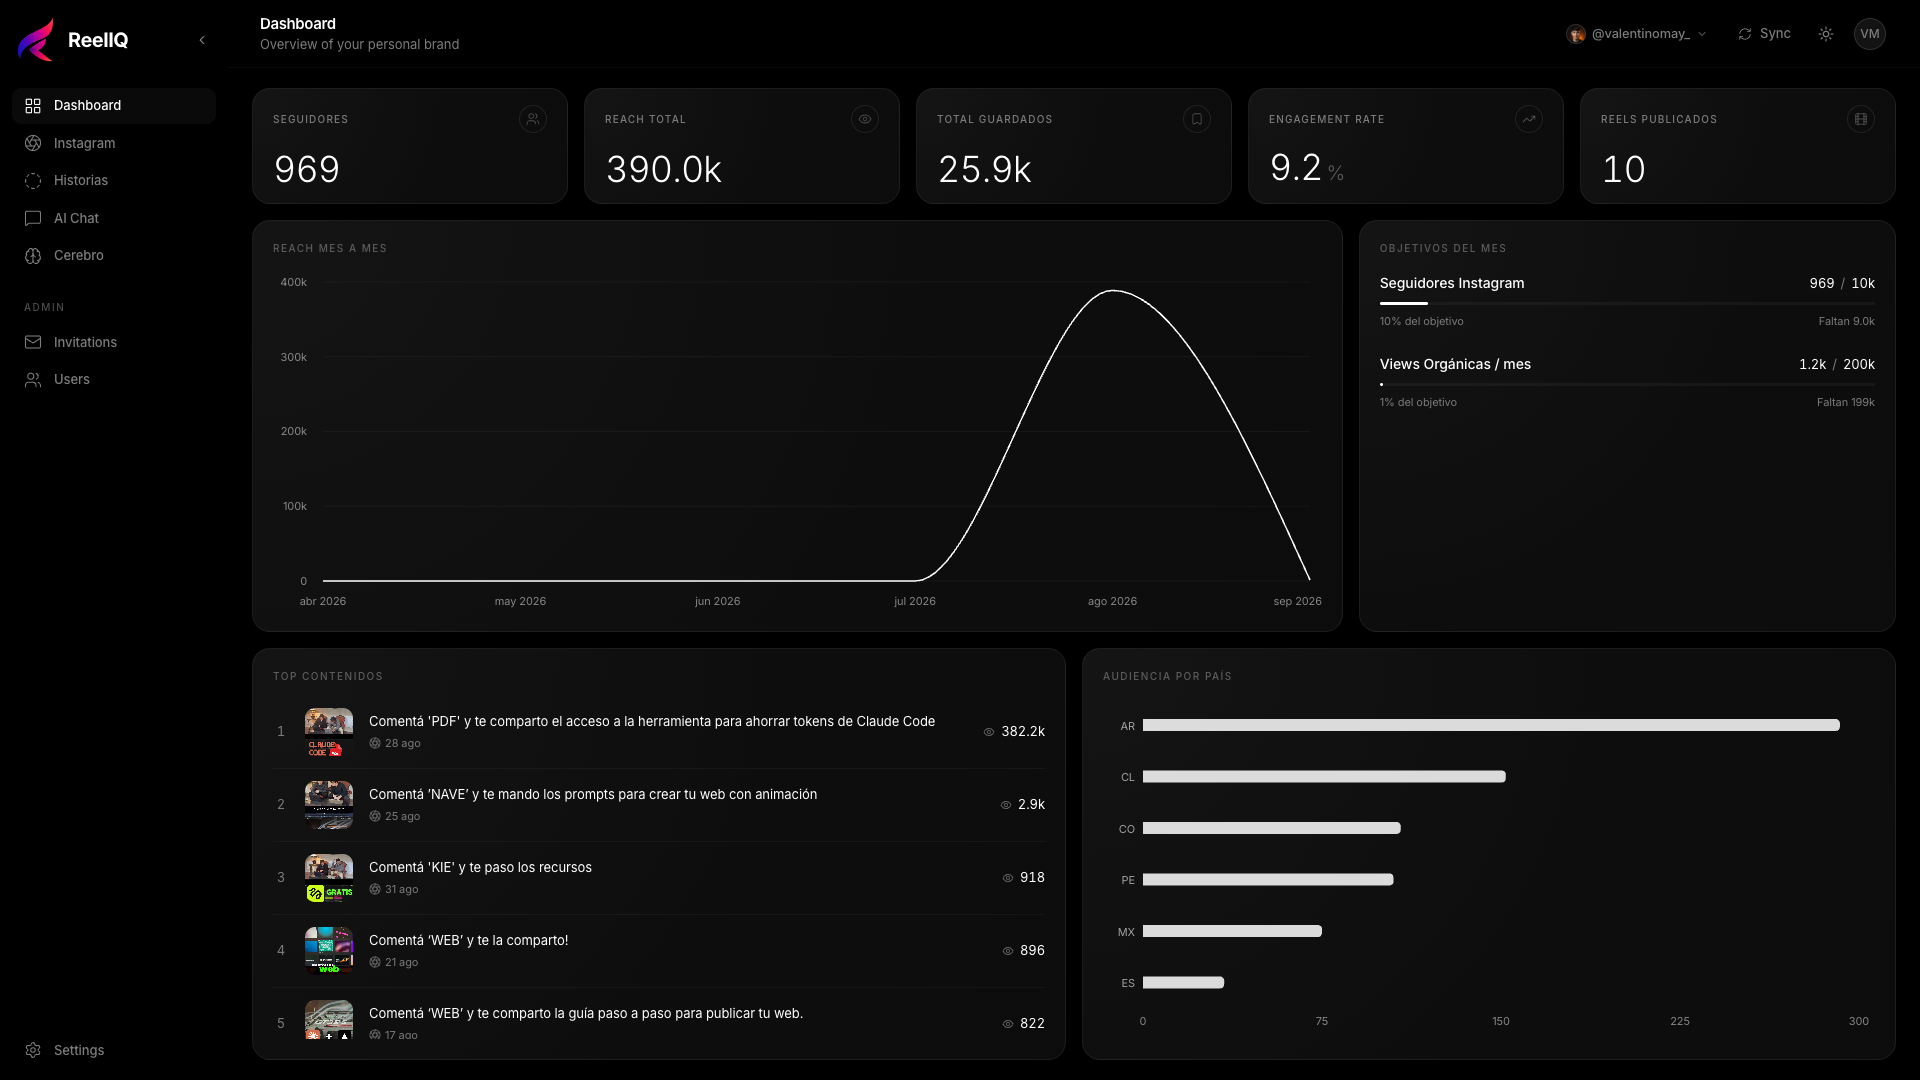
Task: Go to Historias in sidebar
Action: tap(114, 181)
